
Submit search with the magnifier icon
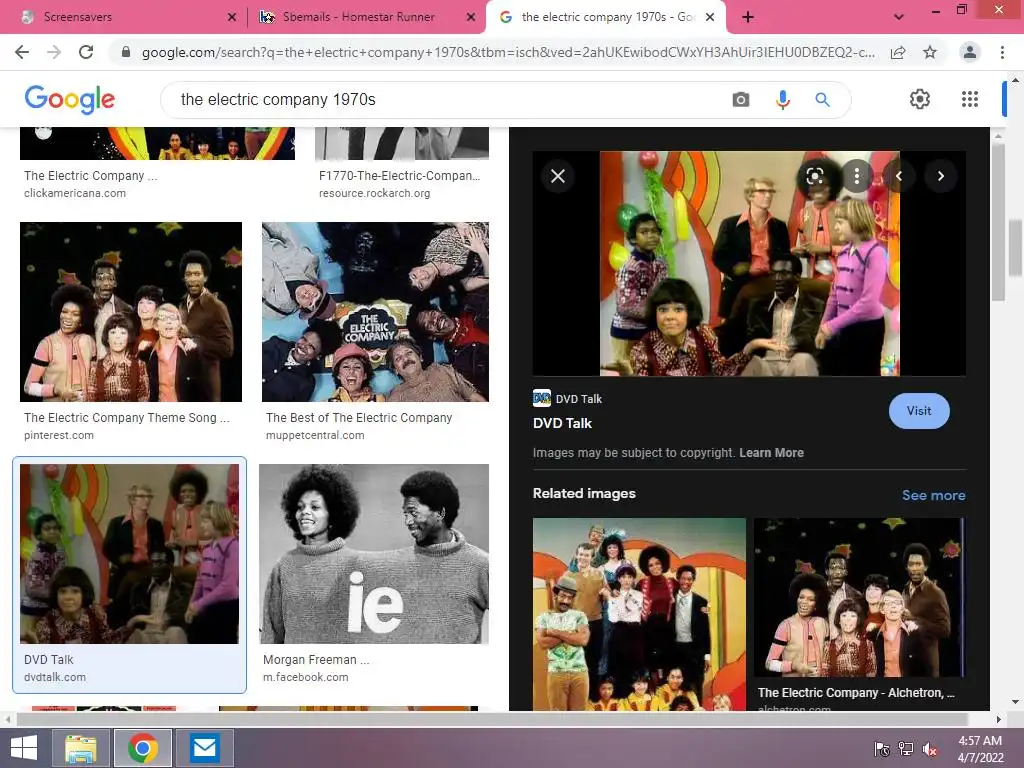[822, 99]
